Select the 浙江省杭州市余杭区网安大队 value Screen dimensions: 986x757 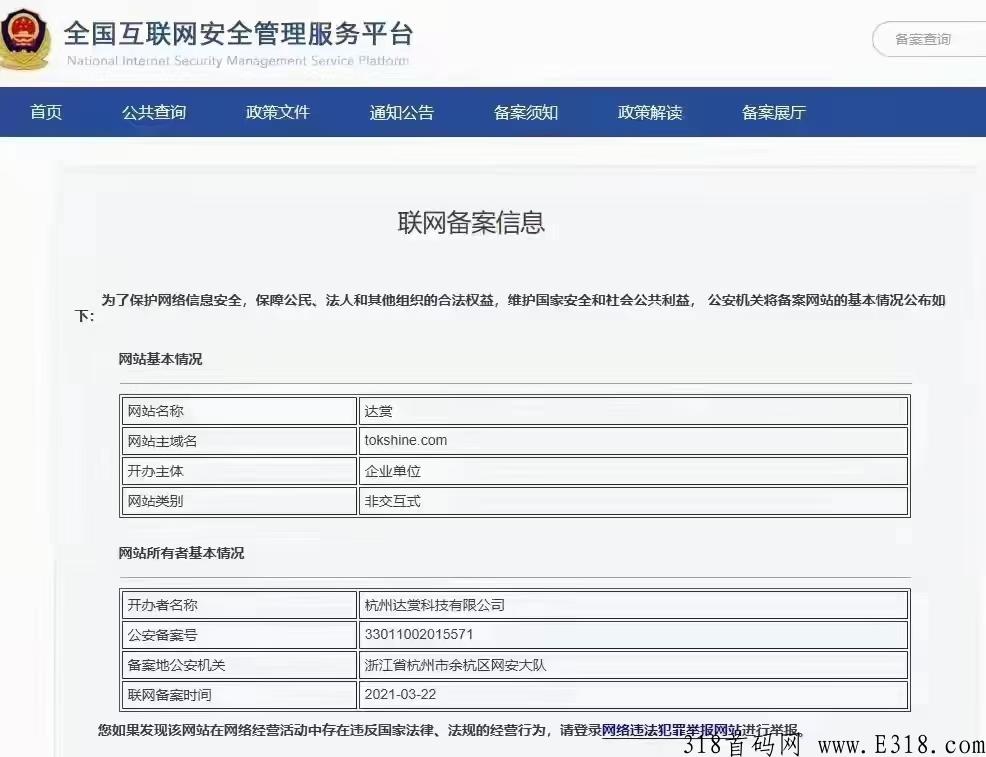click(455, 665)
